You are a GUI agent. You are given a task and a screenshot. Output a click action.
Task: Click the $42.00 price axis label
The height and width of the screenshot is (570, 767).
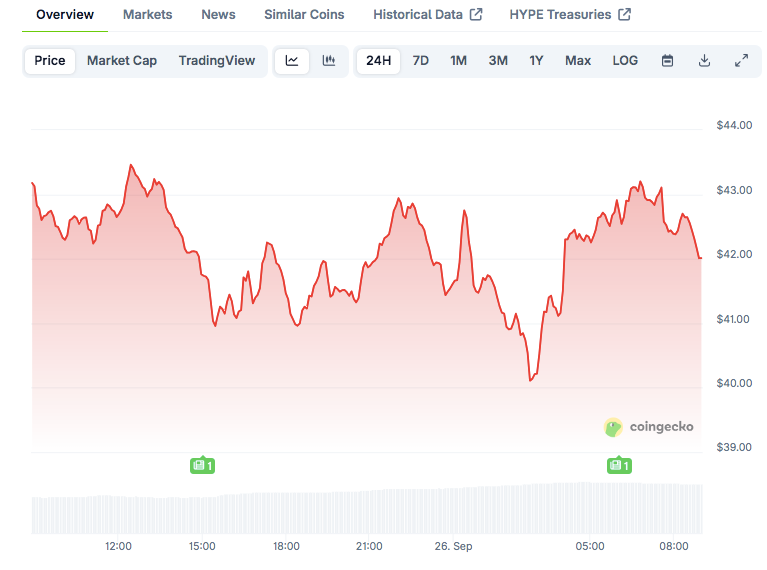pyautogui.click(x=734, y=254)
